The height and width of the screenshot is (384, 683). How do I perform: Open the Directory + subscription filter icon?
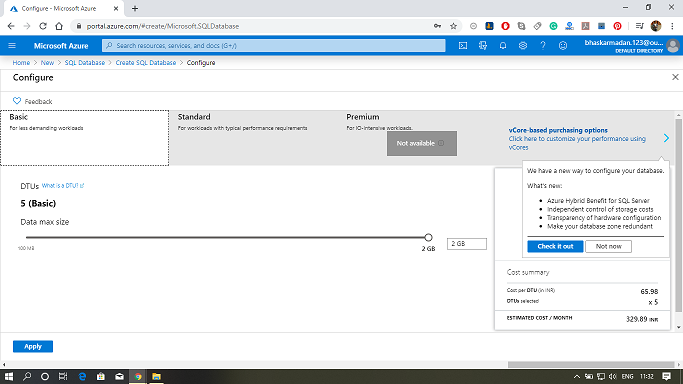(x=483, y=46)
